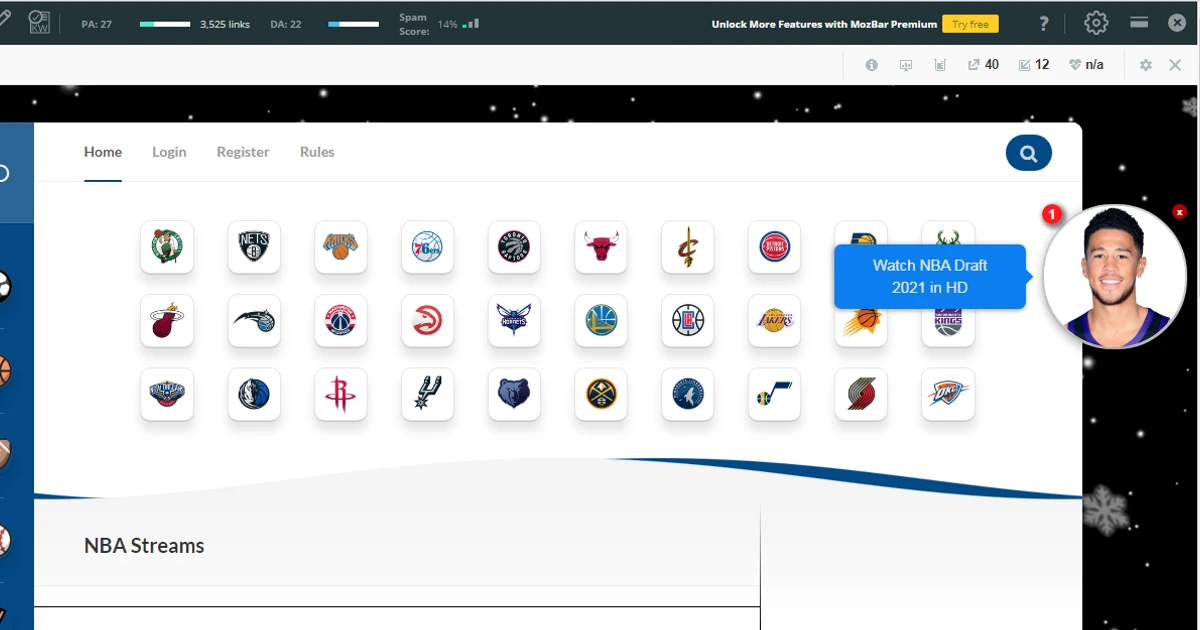Open the Rules page
This screenshot has height=630, width=1200.
(316, 151)
